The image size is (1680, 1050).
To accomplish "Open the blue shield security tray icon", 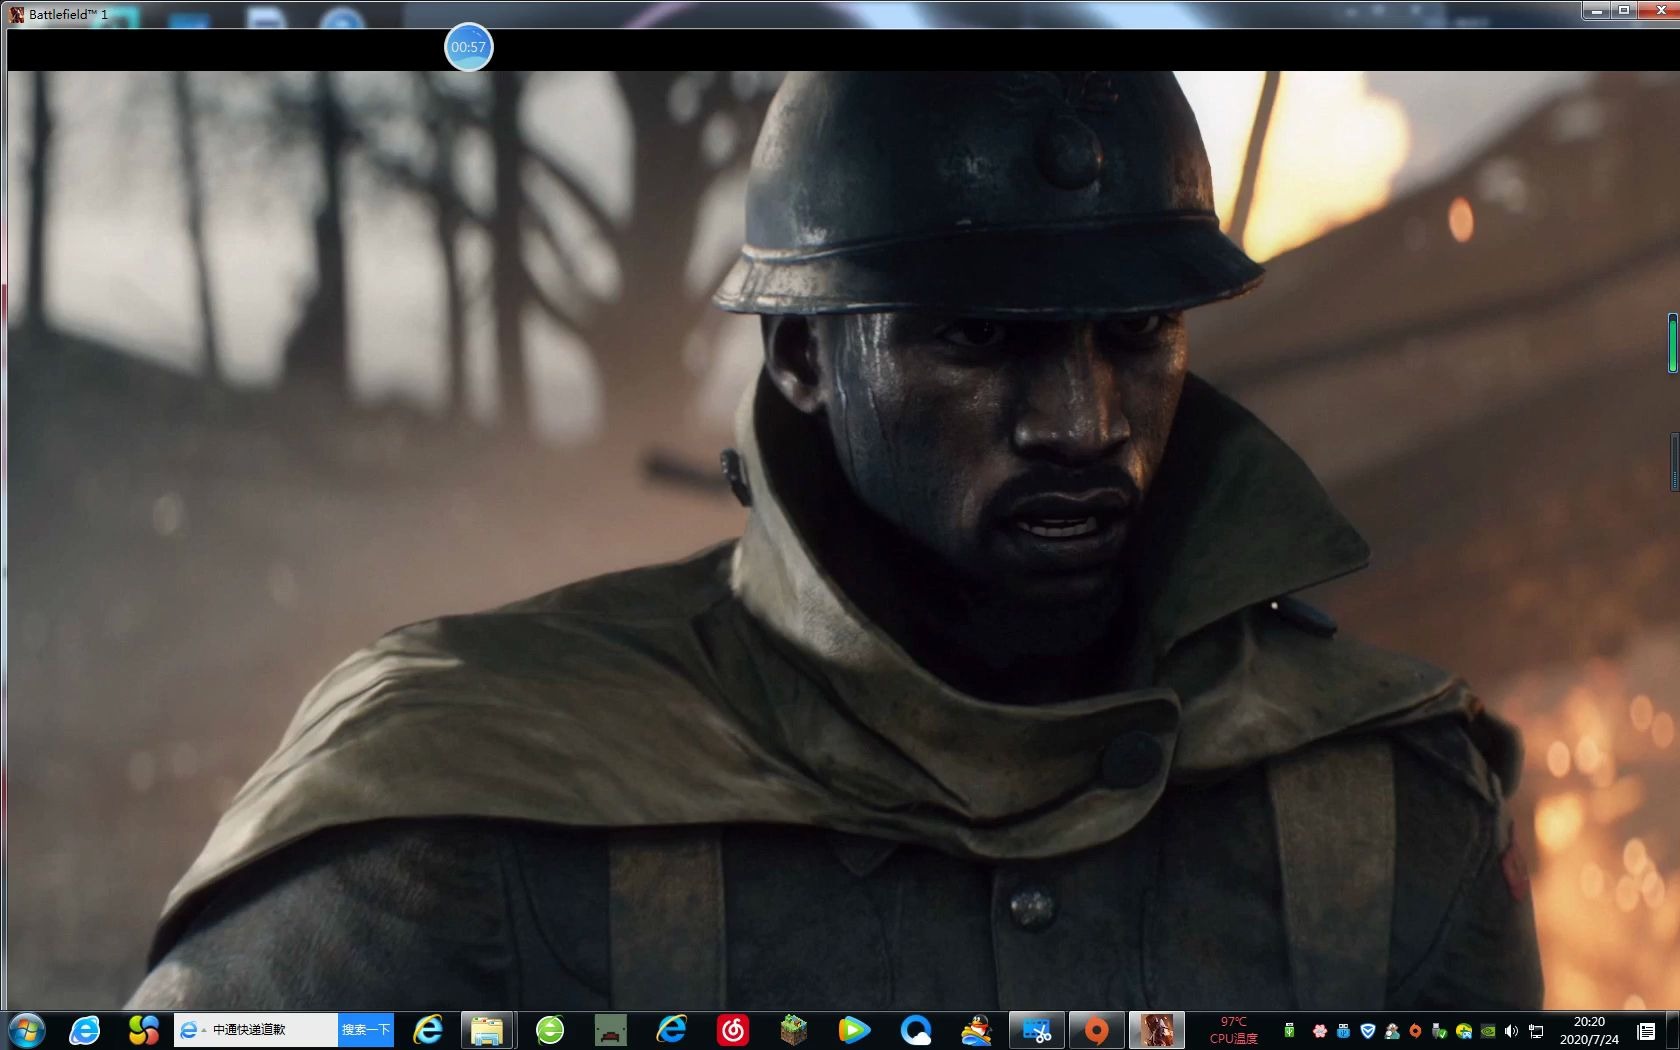I will [1367, 1031].
